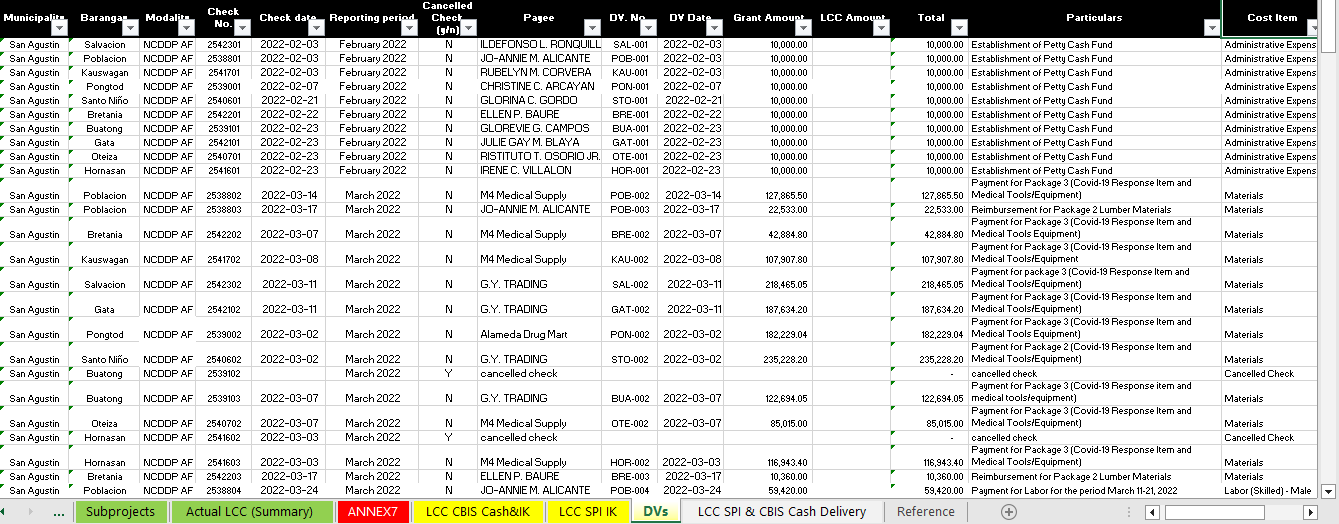Select check number cell 2542301
Screen dimensions: 1339x524
coord(223,45)
